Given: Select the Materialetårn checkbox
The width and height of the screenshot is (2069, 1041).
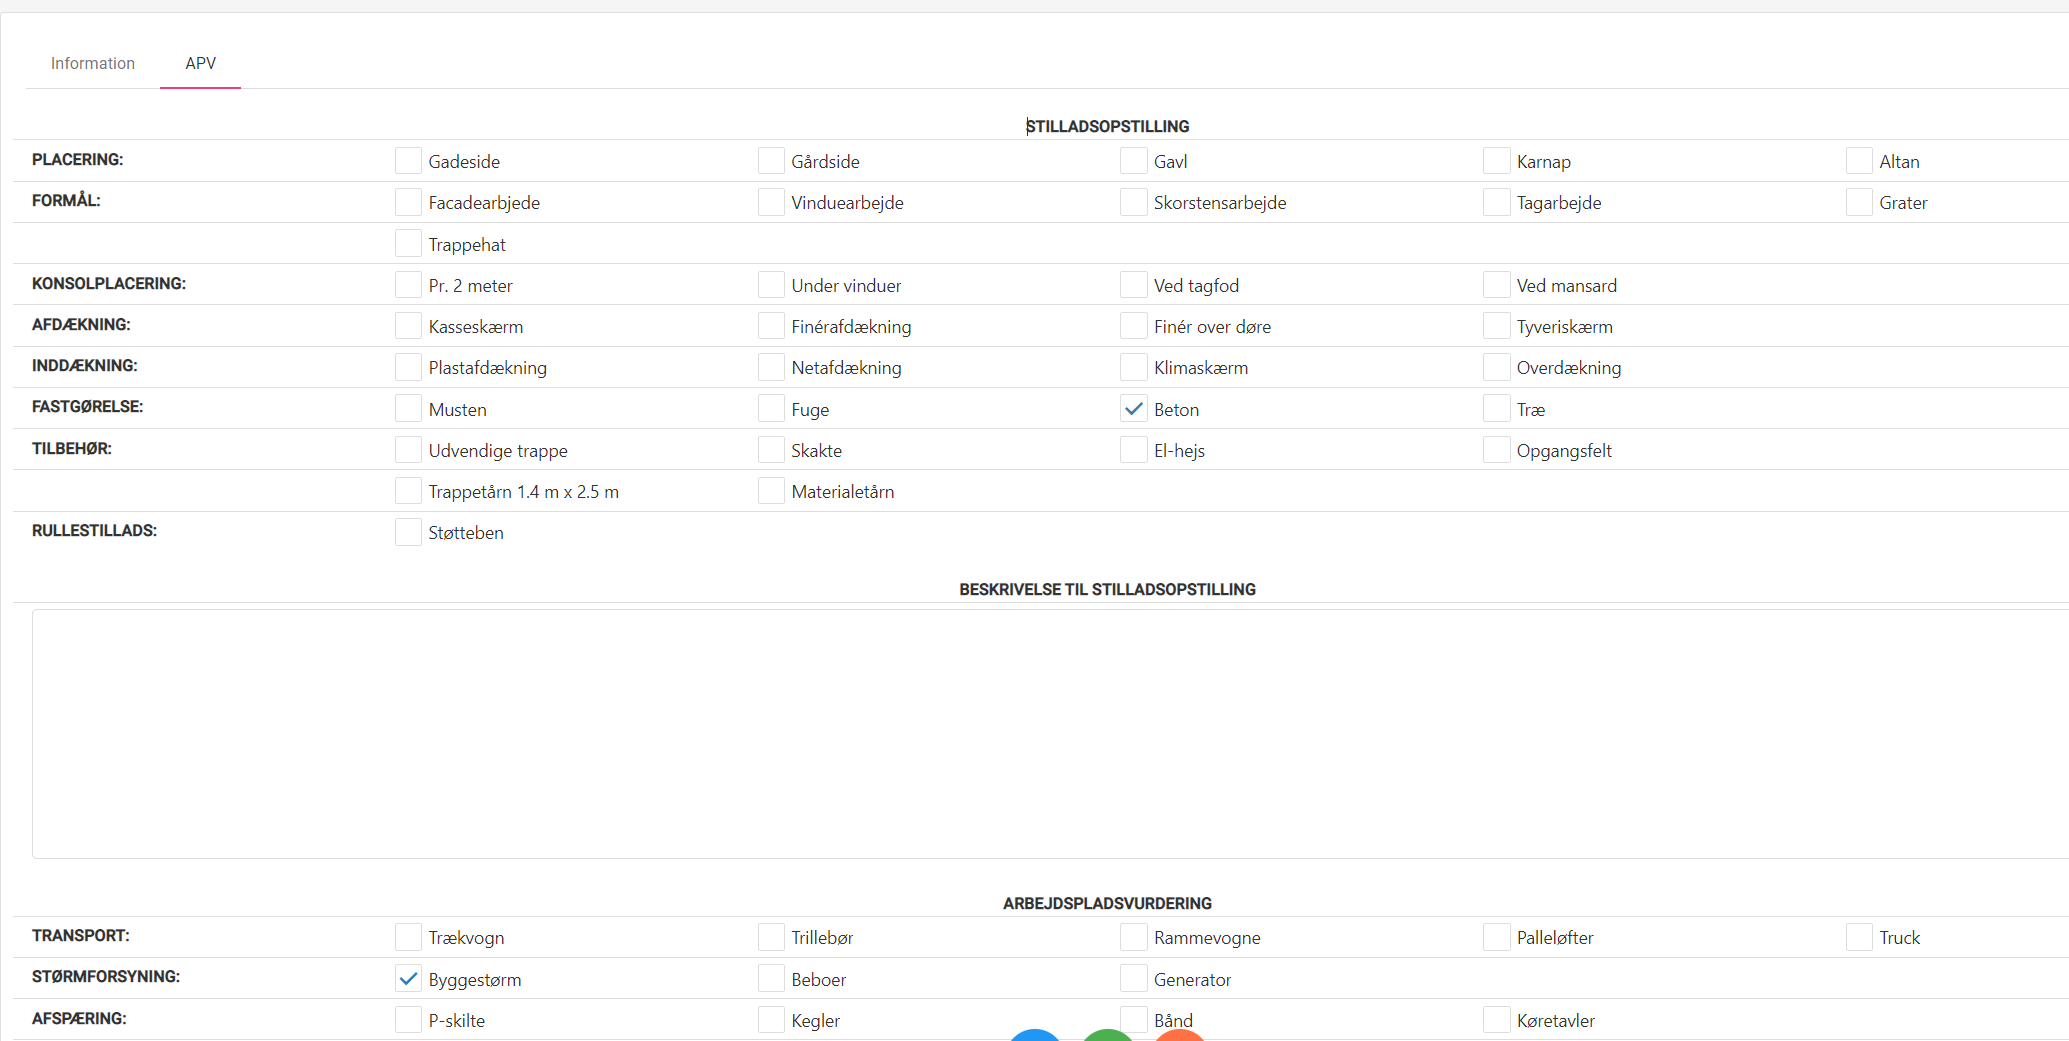Looking at the screenshot, I should [771, 491].
